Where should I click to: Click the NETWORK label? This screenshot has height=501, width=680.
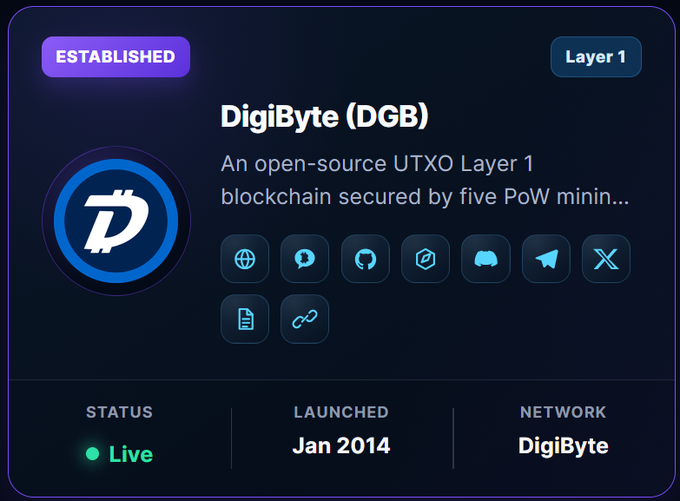click(x=563, y=412)
